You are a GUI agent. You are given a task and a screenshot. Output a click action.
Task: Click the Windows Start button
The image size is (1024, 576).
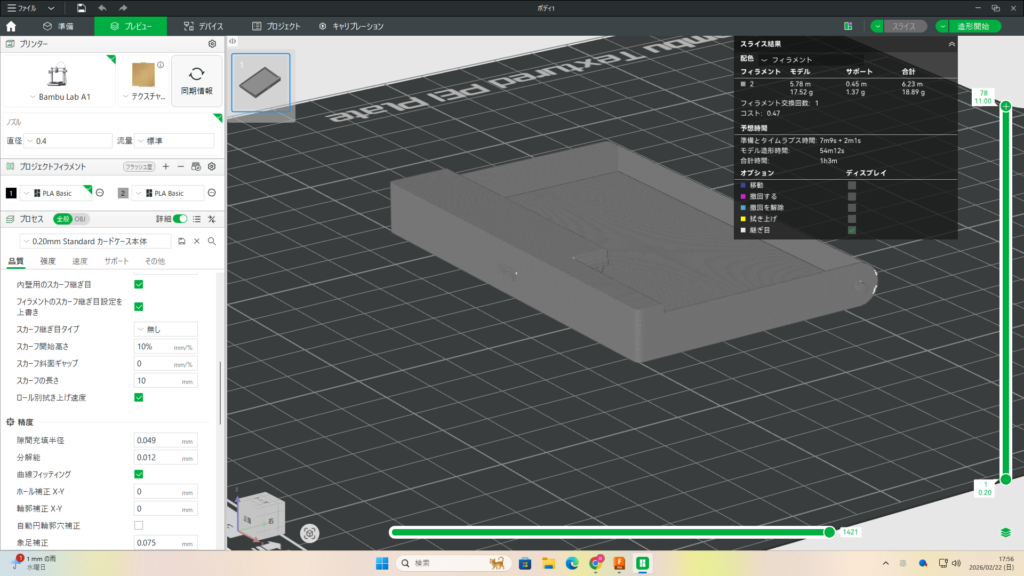[382, 563]
